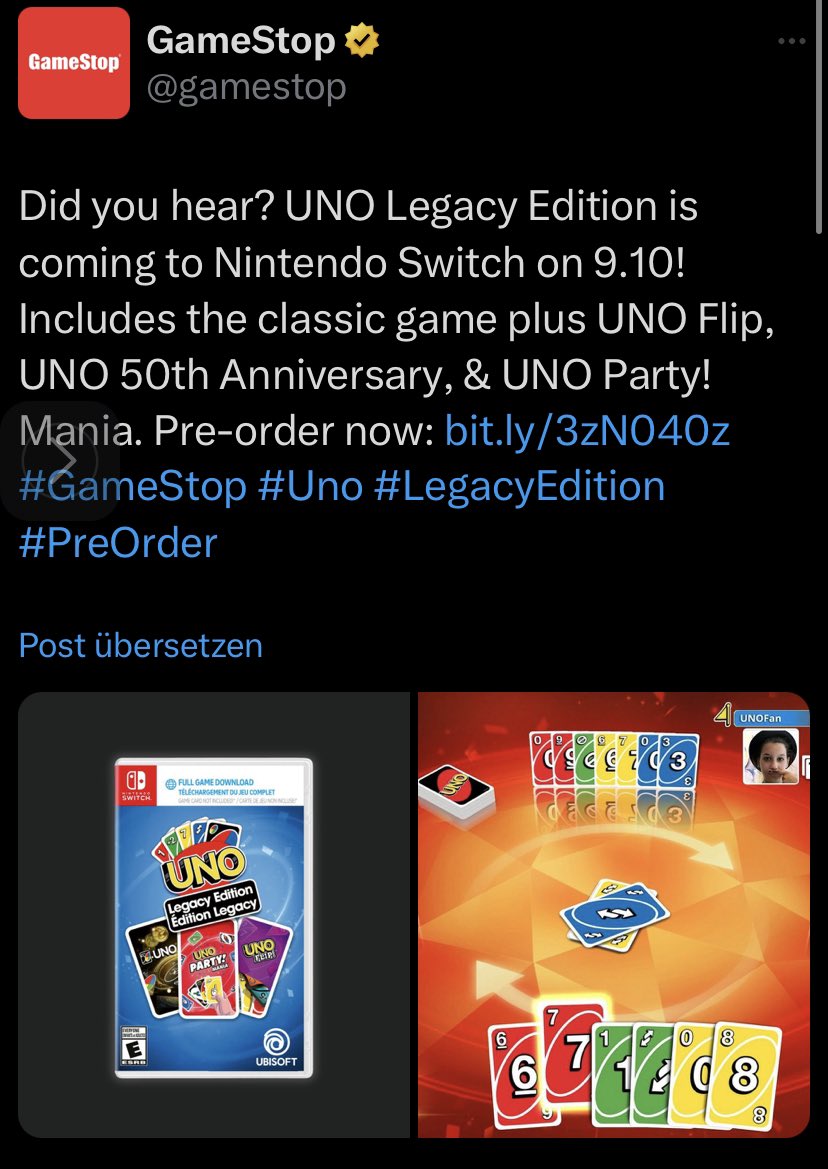Click the GameStop display name
The height and width of the screenshot is (1169, 828).
point(241,40)
